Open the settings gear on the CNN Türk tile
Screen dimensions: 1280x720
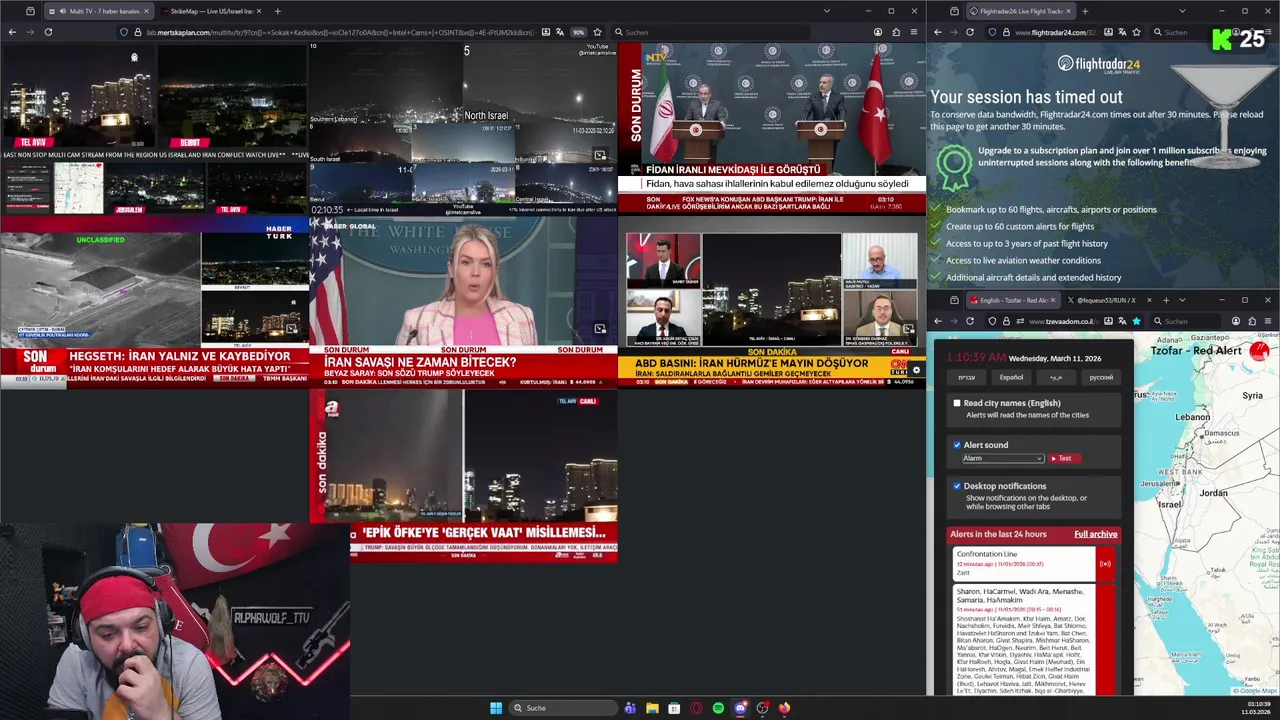pyautogui.click(x=915, y=370)
